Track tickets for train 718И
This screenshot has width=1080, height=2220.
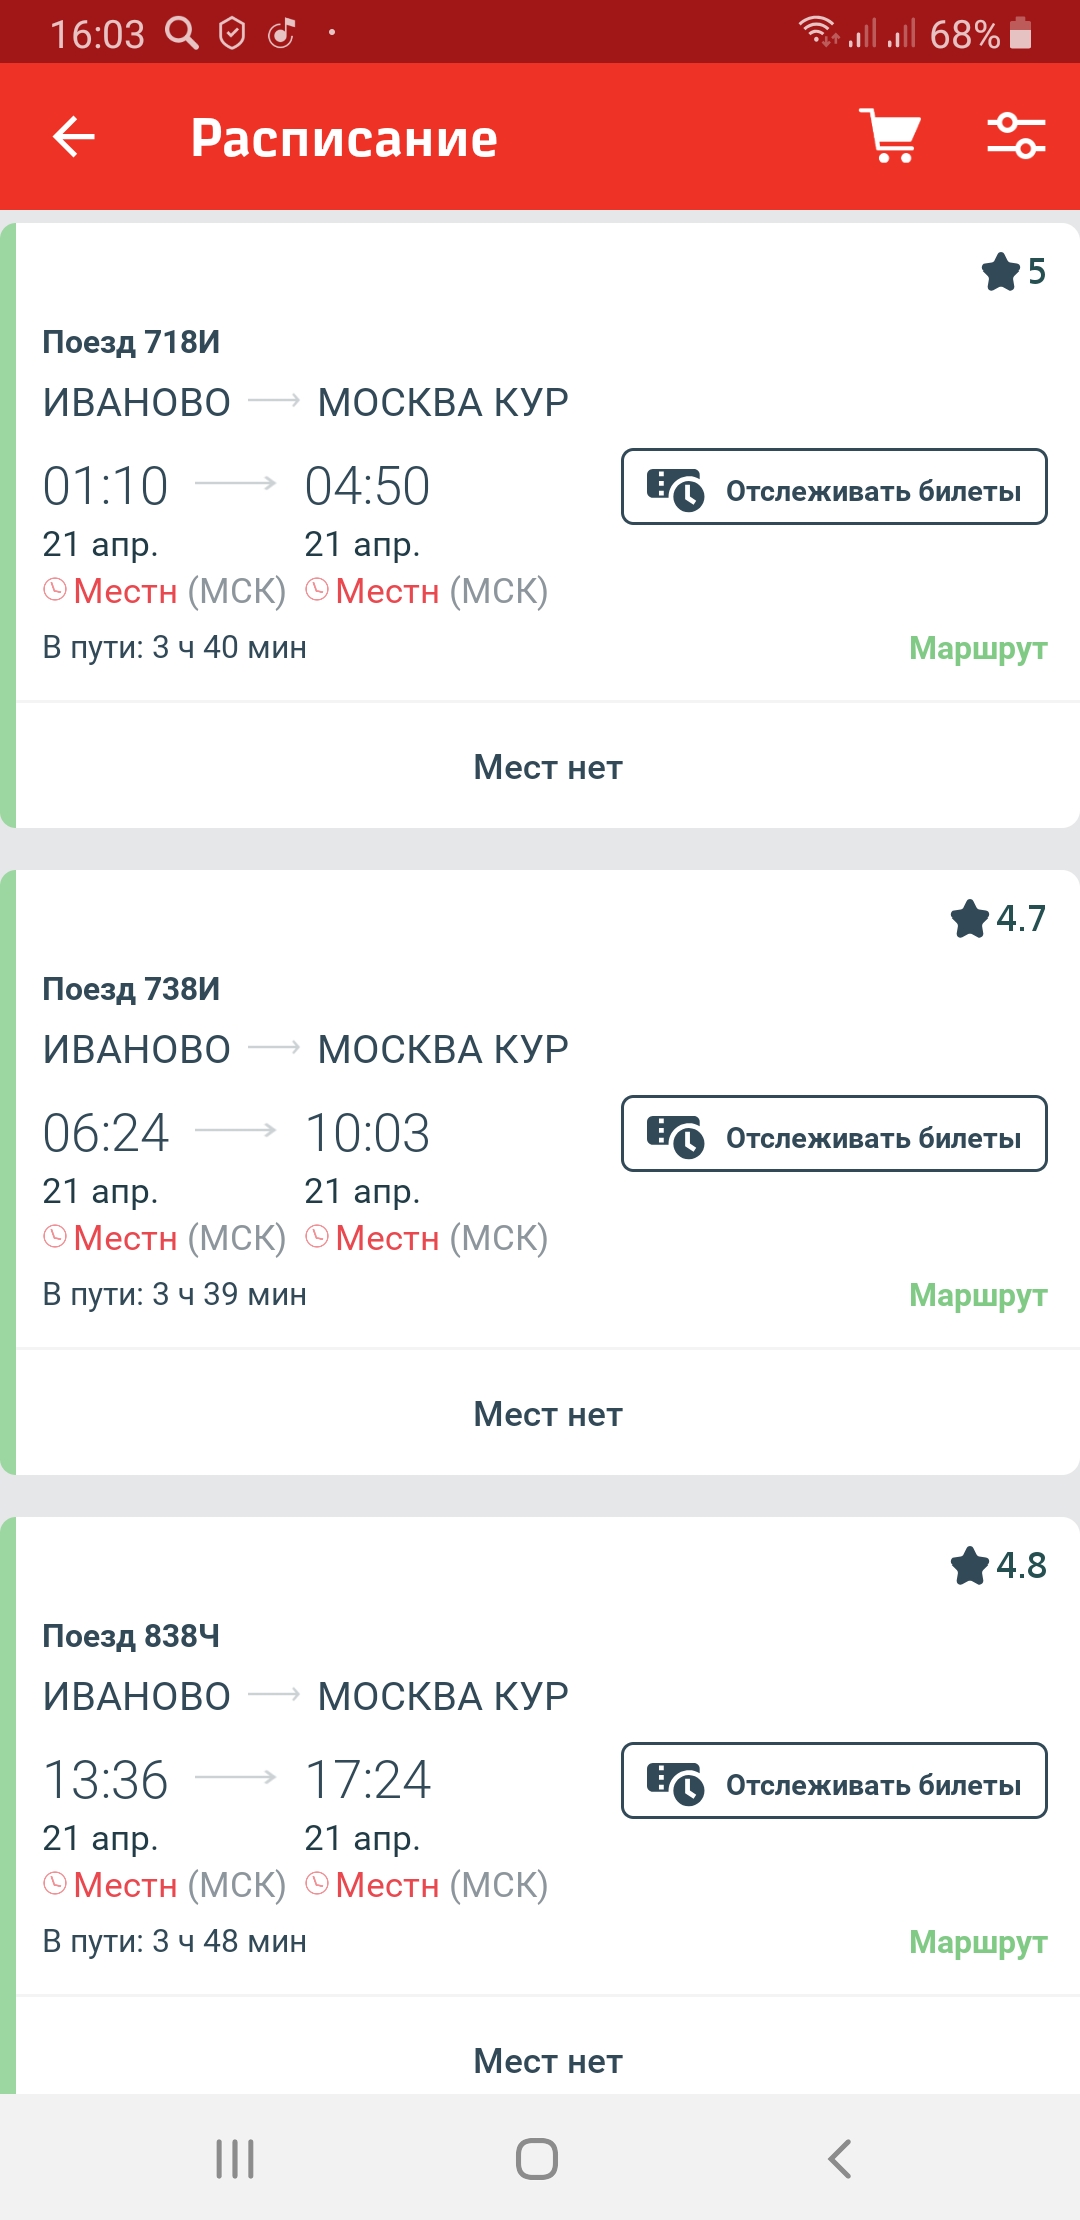(834, 487)
